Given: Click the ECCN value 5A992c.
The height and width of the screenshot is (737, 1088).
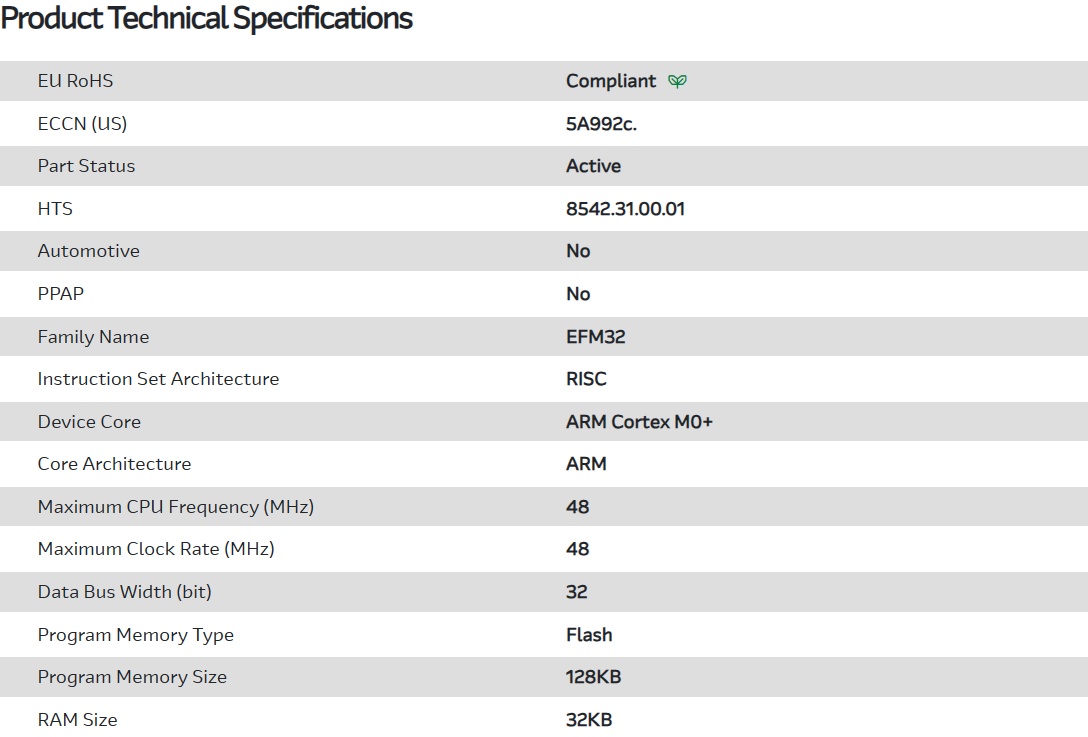Looking at the screenshot, I should (601, 124).
